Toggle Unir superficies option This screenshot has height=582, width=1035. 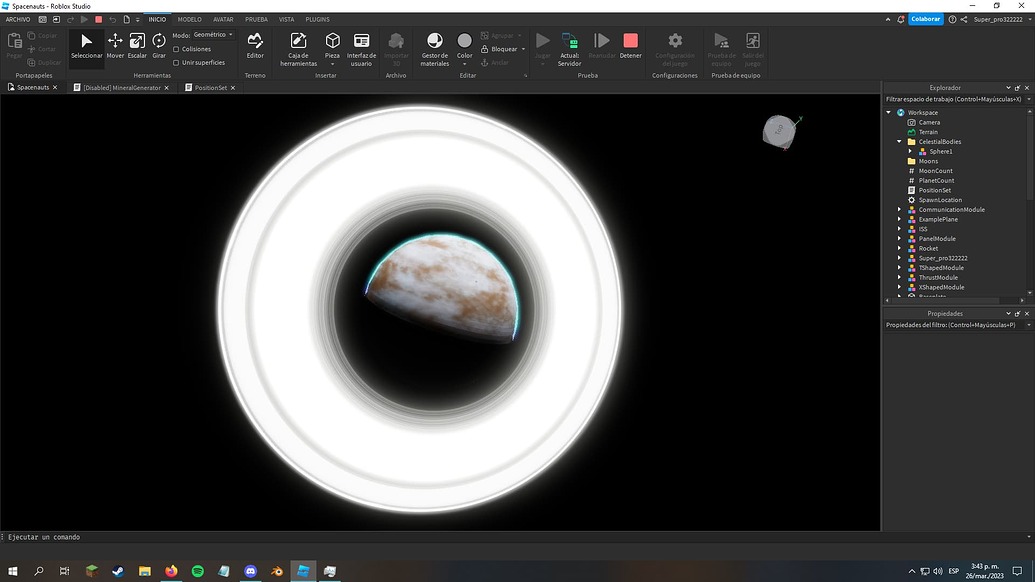tap(176, 61)
